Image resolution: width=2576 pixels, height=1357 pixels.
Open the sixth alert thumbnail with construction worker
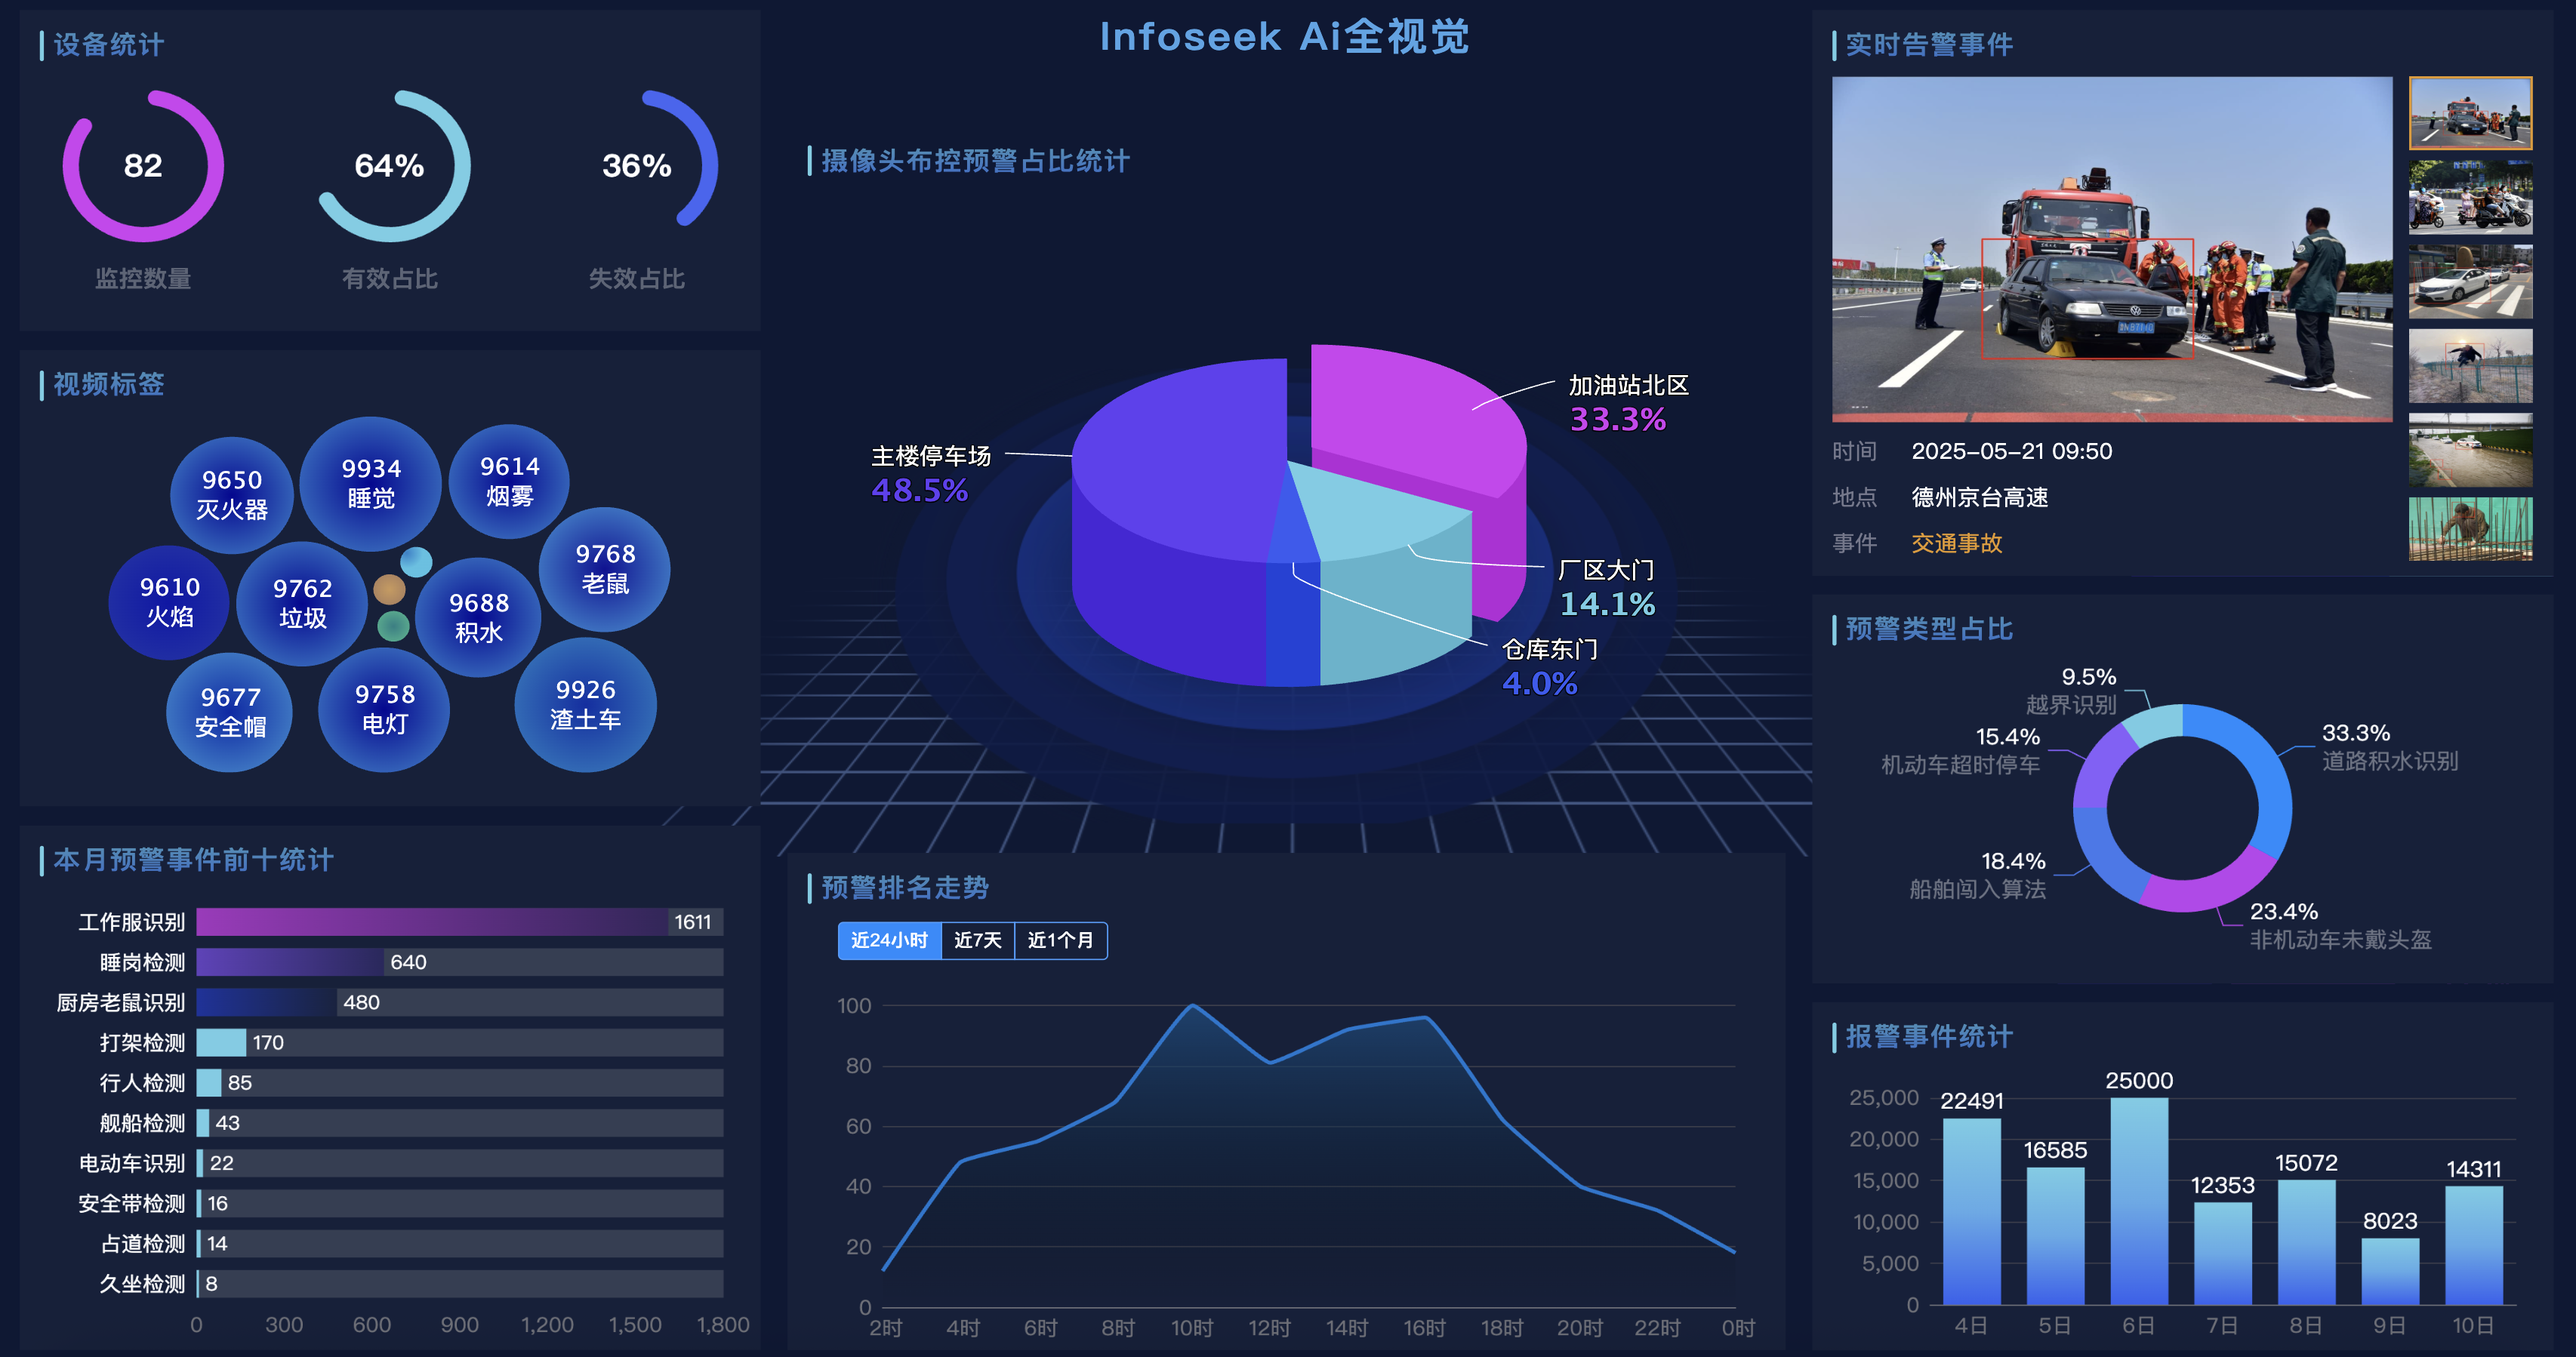pos(2470,529)
